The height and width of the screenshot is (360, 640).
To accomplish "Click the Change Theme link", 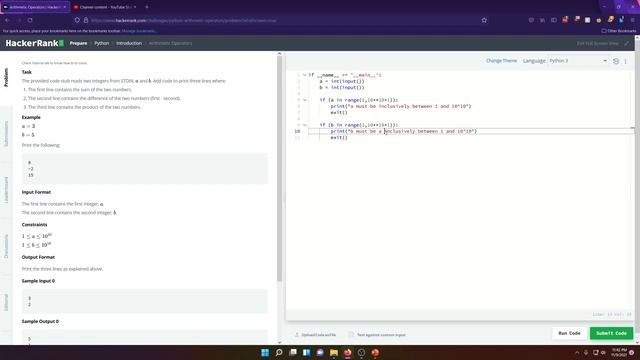I will tap(501, 61).
